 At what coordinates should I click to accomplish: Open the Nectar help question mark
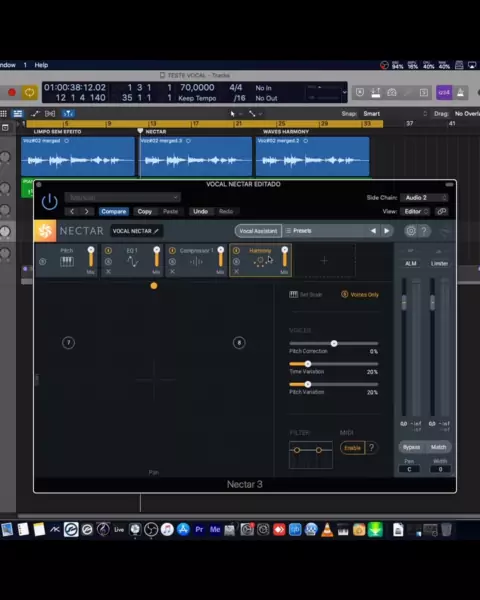pyautogui.click(x=424, y=231)
